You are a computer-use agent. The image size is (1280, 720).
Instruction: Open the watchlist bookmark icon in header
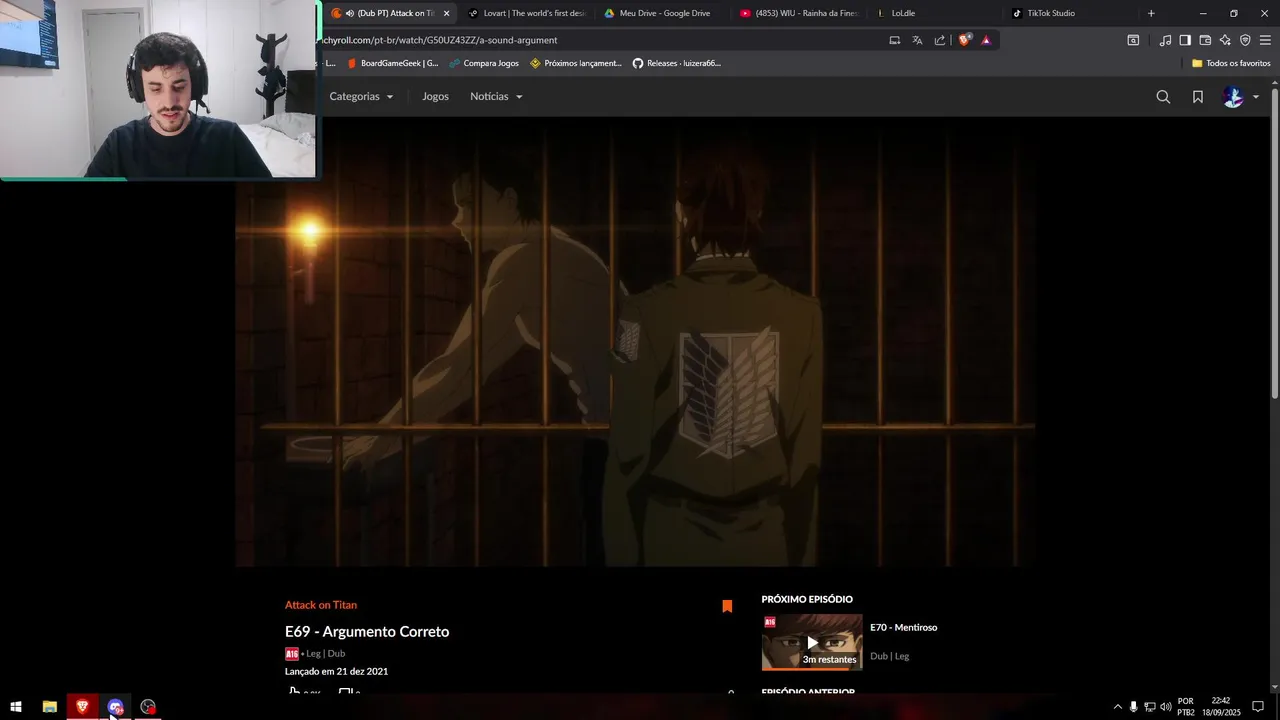coord(1198,97)
